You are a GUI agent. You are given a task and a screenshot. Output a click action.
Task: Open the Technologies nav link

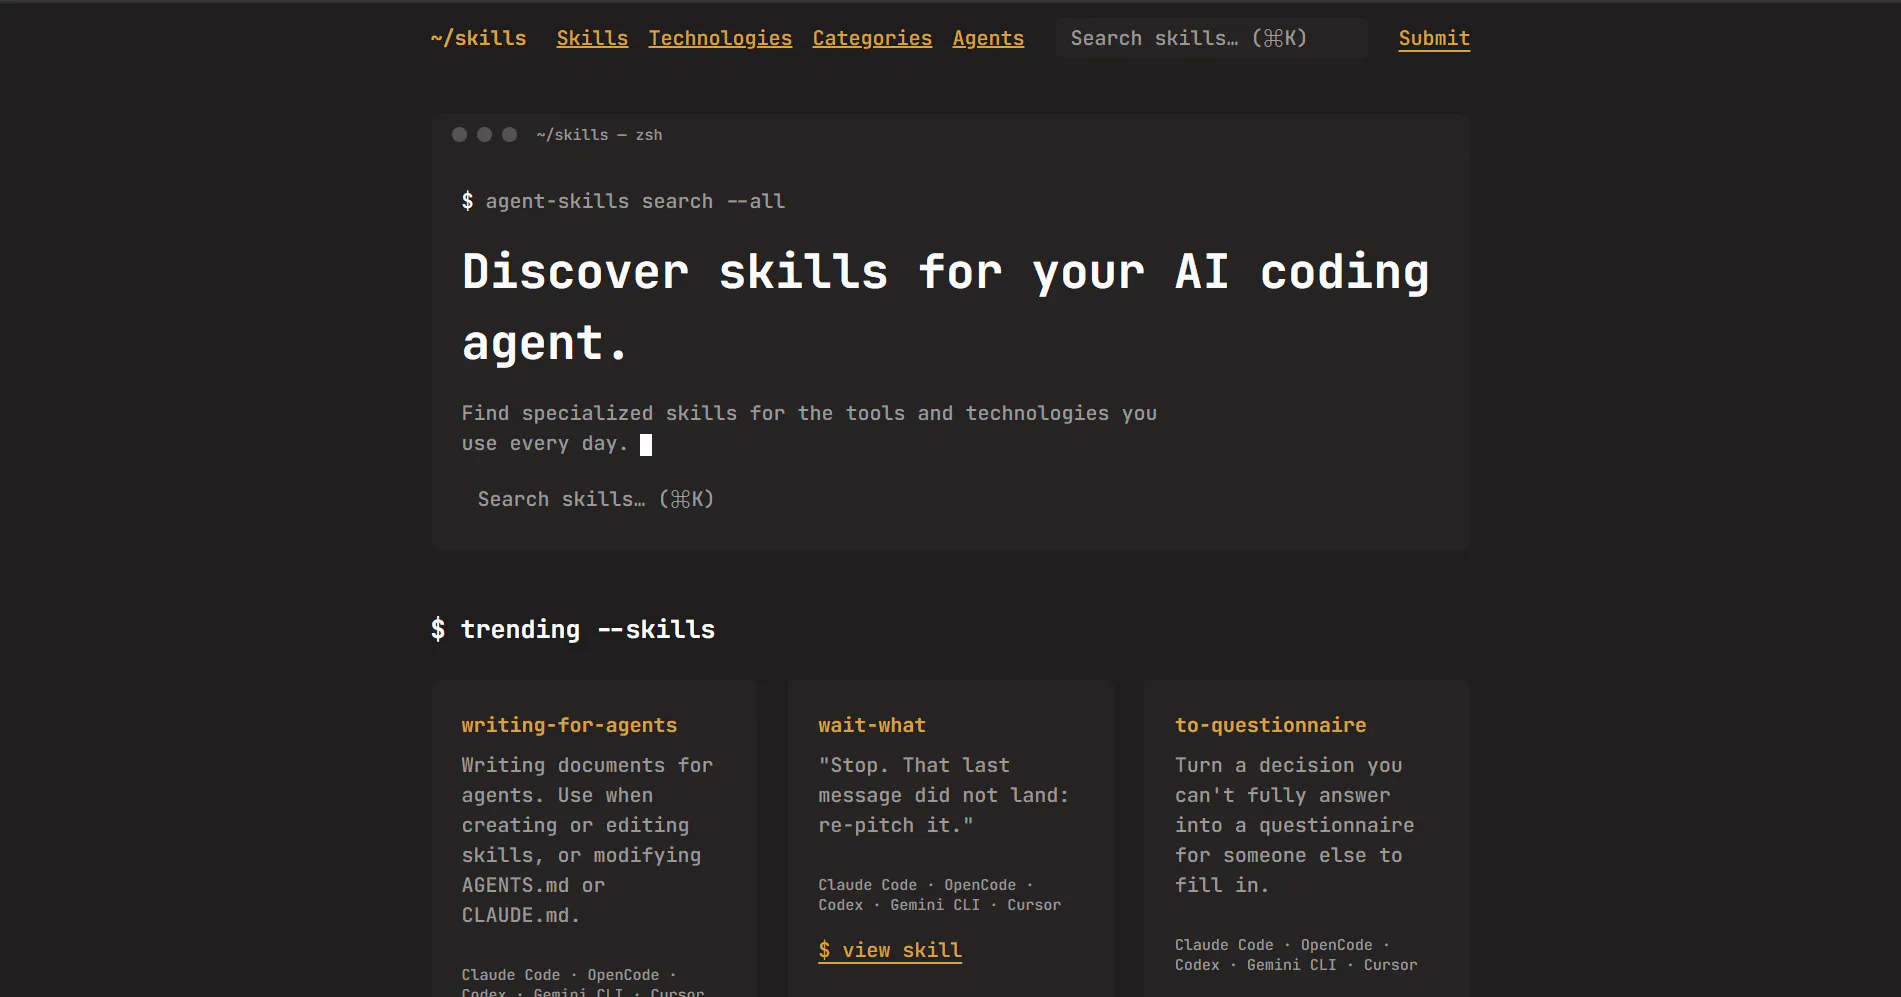point(720,38)
